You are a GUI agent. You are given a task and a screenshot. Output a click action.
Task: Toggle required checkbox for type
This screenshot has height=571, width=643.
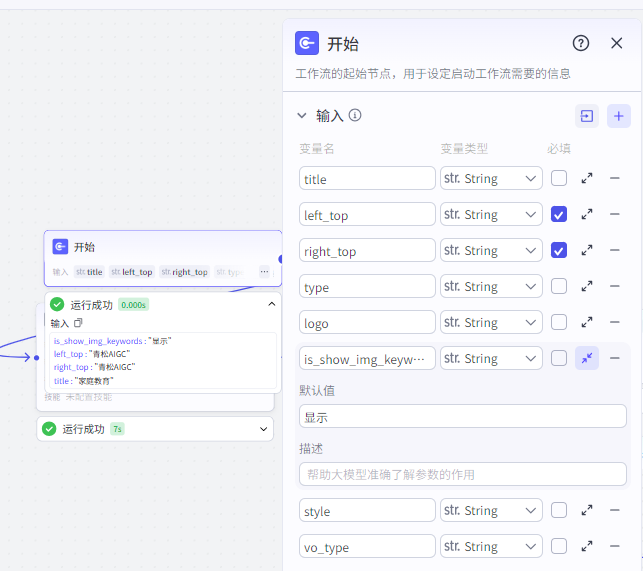click(559, 286)
